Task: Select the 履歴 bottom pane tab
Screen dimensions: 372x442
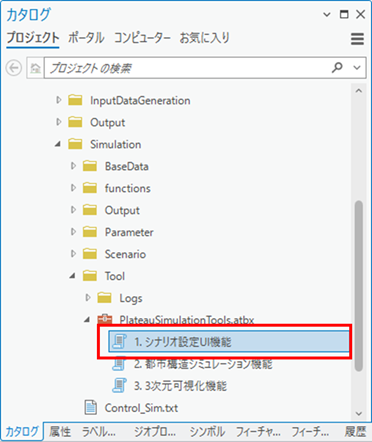Action: coord(356,432)
